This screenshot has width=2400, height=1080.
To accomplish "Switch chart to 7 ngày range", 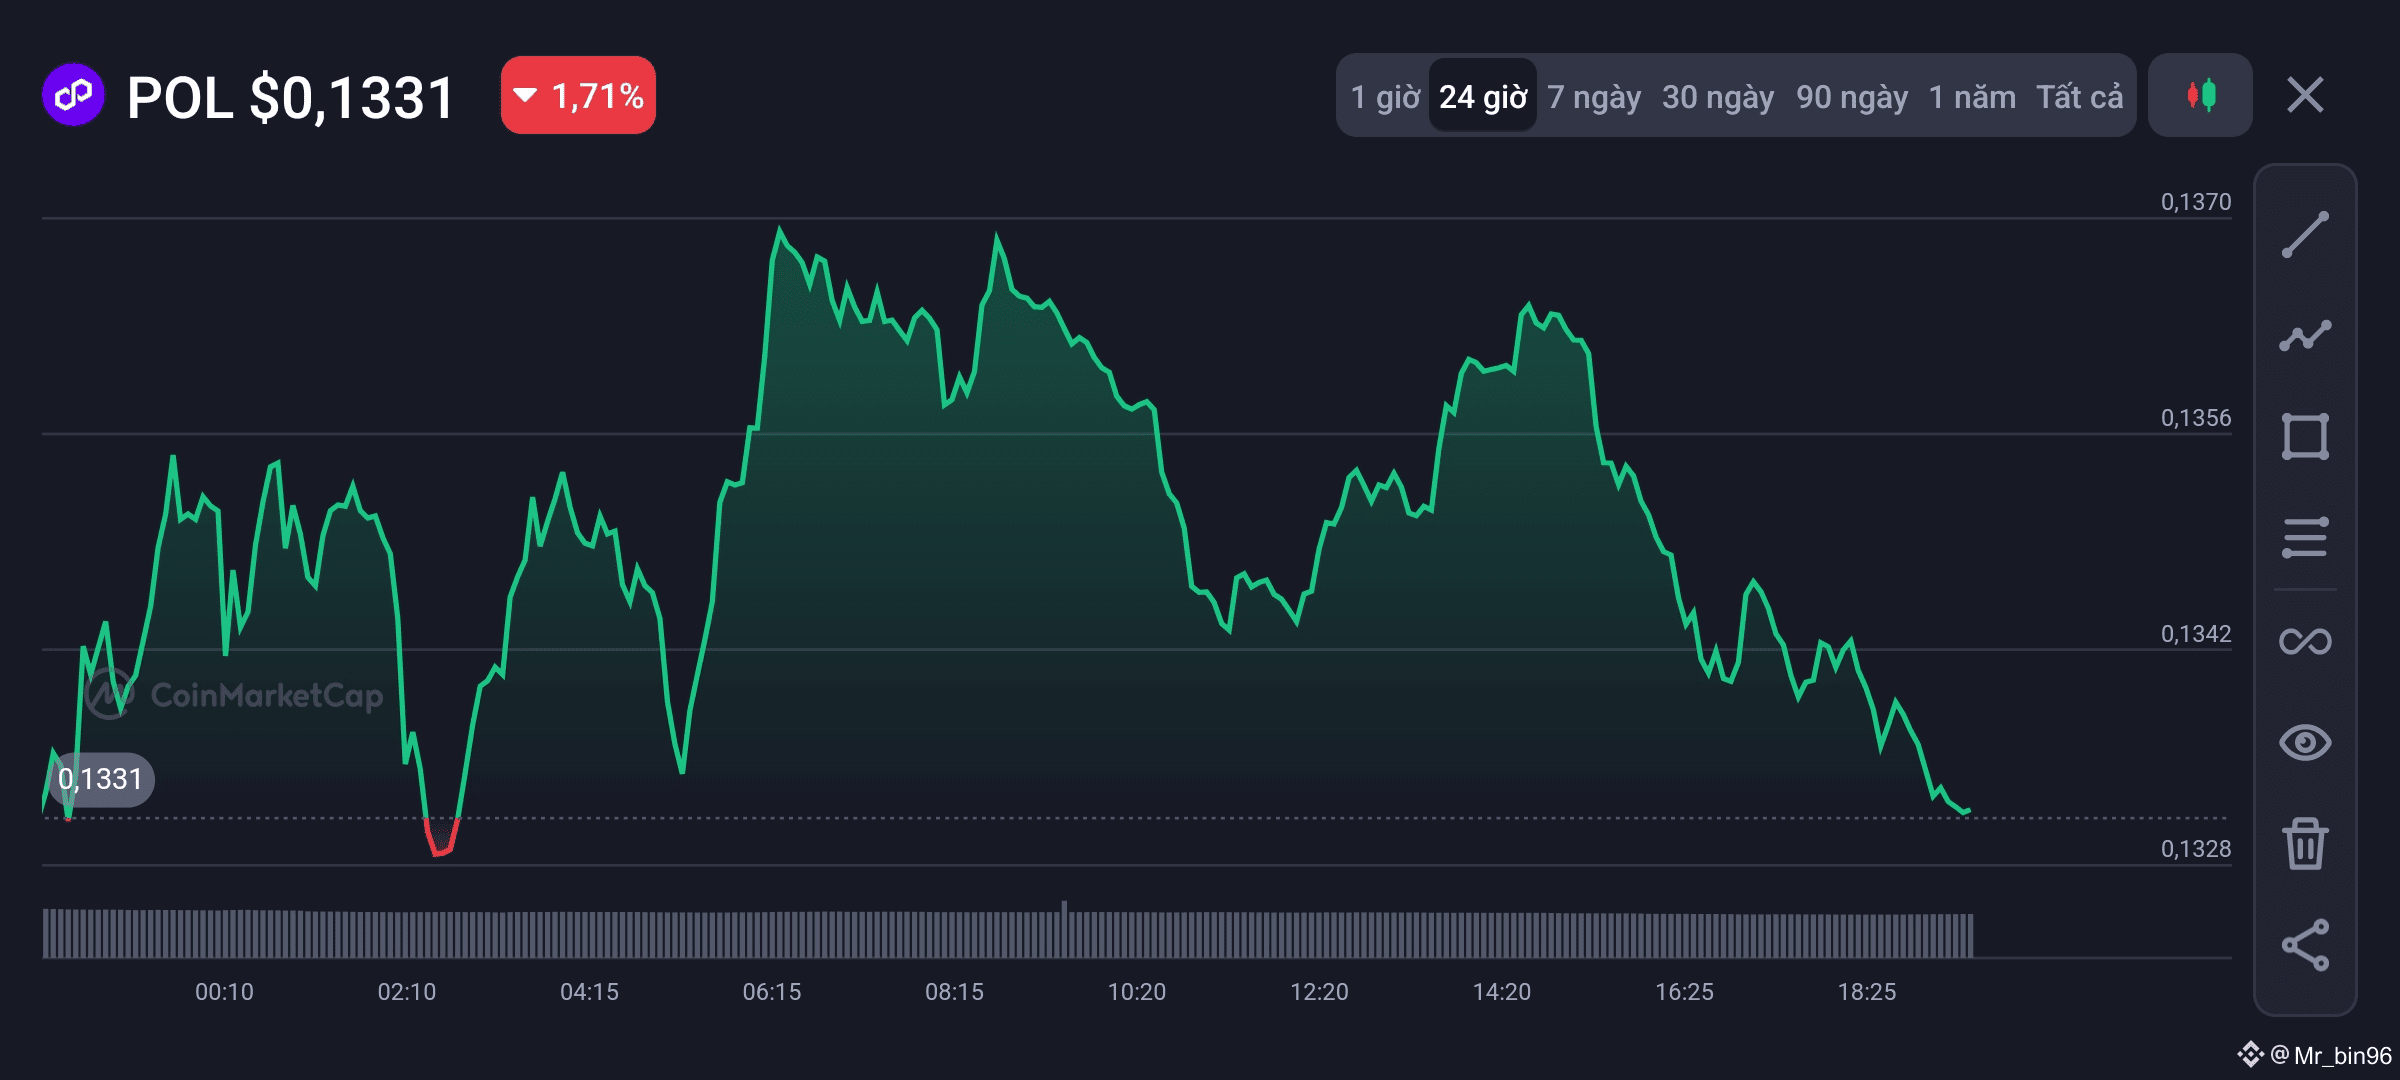I will tap(1594, 97).
